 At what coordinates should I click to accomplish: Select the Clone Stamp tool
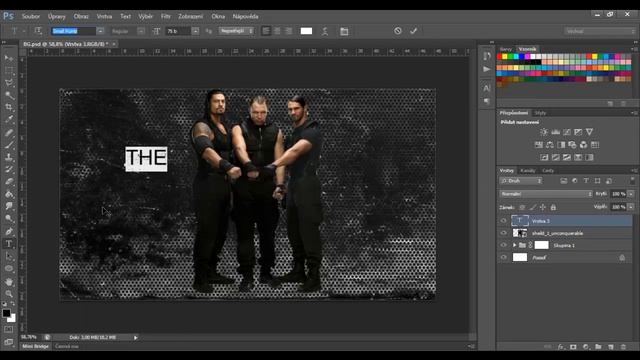pyautogui.click(x=9, y=157)
